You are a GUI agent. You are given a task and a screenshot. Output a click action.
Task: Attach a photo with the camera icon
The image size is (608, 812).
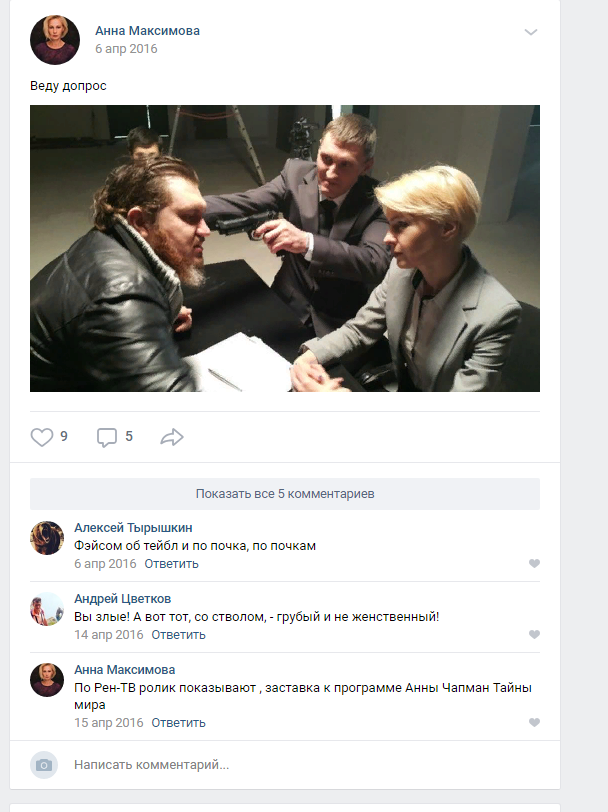click(44, 765)
